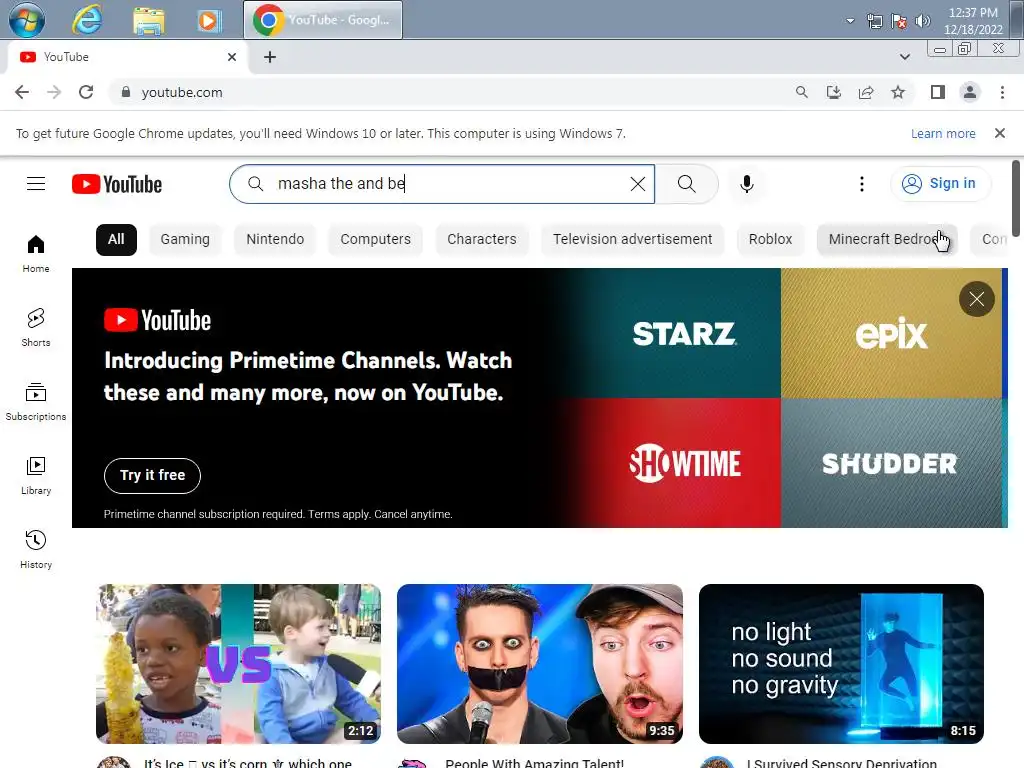
Task: Open Library from the sidebar
Action: [36, 475]
